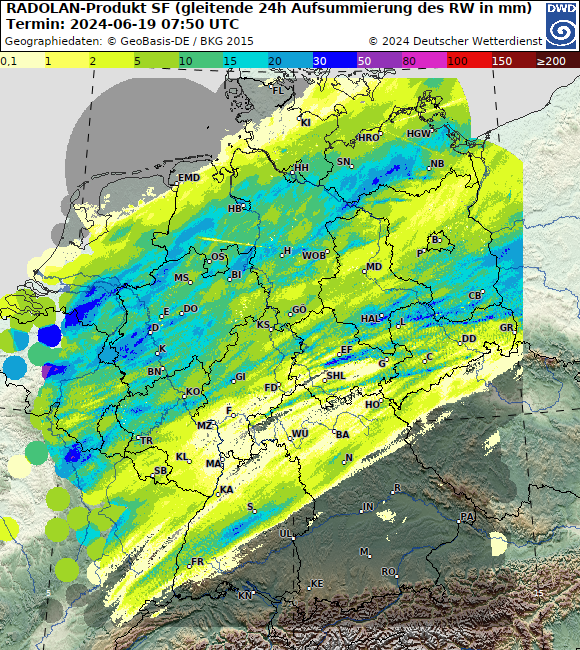This screenshot has width=580, height=650.
Task: Click the KN city label
Action: point(245,595)
